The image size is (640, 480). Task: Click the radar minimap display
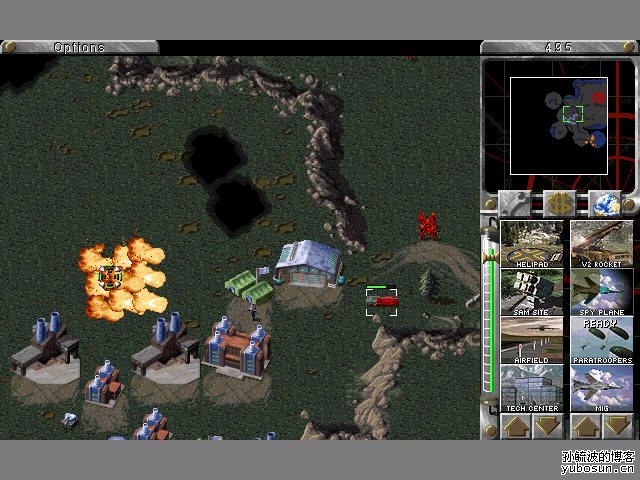click(x=559, y=126)
